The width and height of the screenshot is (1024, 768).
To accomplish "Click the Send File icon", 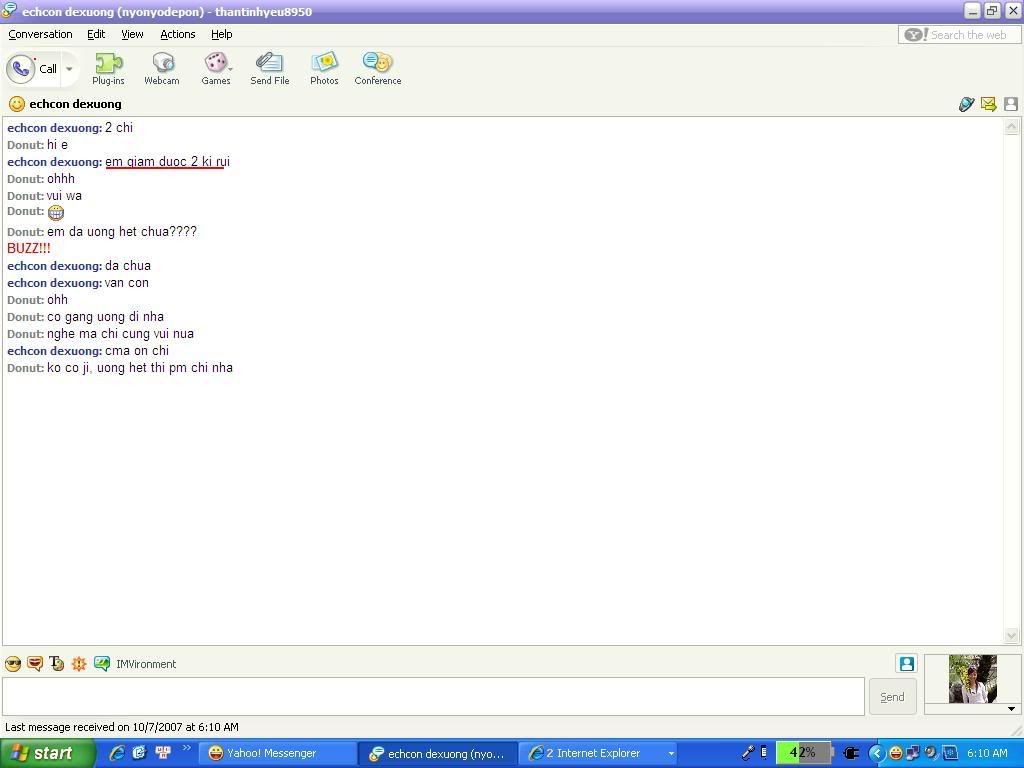I will point(269,68).
